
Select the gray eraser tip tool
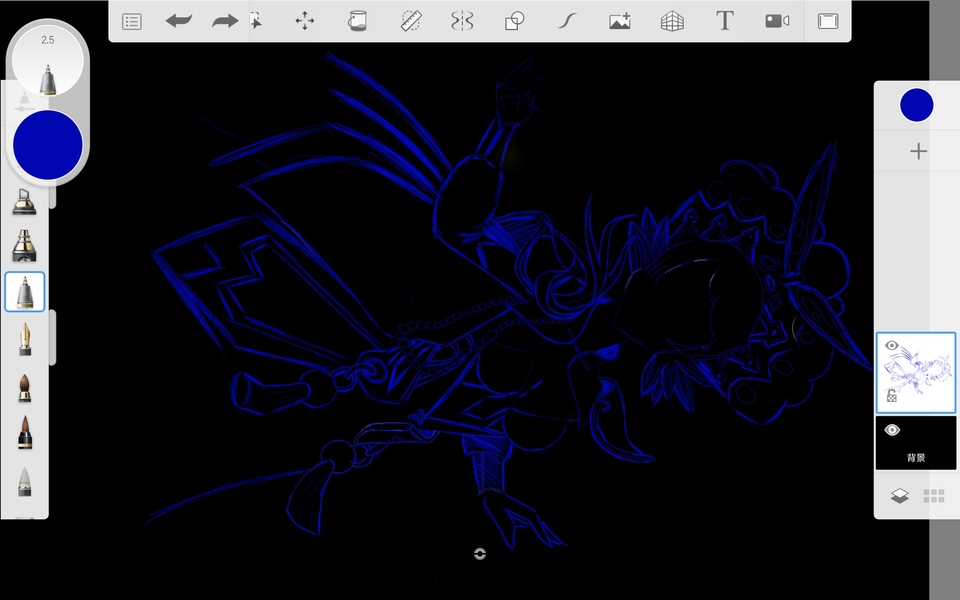pos(24,481)
